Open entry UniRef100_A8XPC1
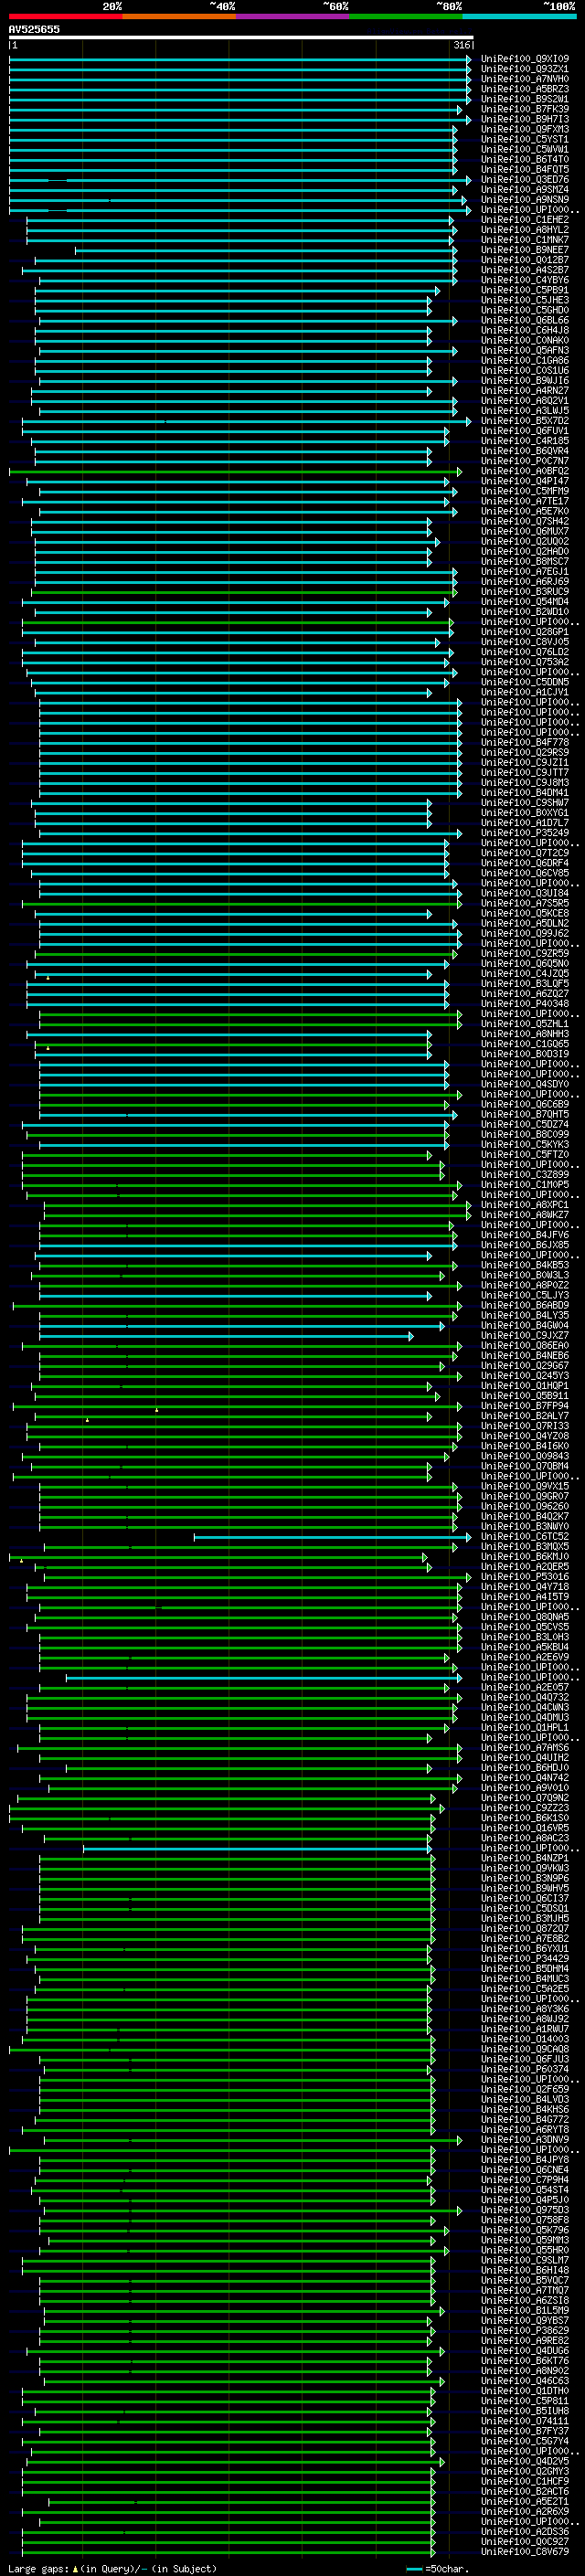The image size is (585, 2576). click(x=525, y=1205)
